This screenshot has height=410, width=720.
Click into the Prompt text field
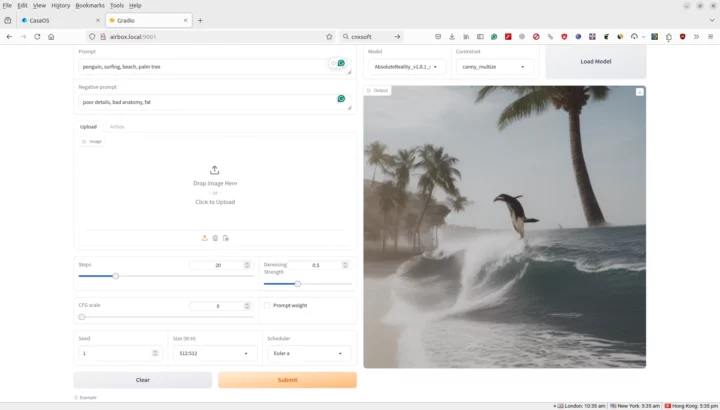214,67
